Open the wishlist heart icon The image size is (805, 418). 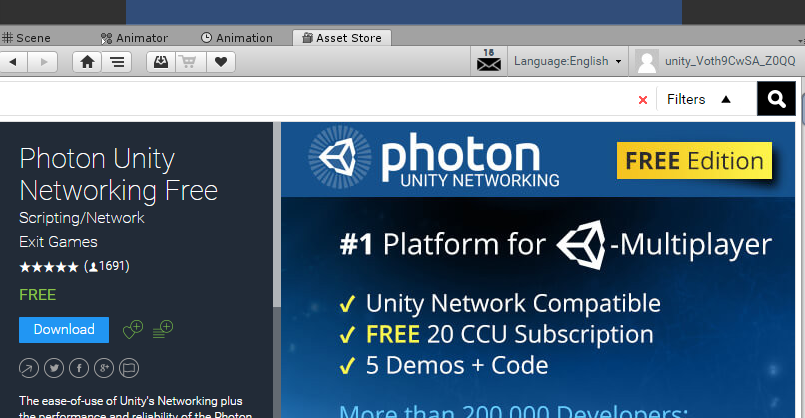click(221, 62)
